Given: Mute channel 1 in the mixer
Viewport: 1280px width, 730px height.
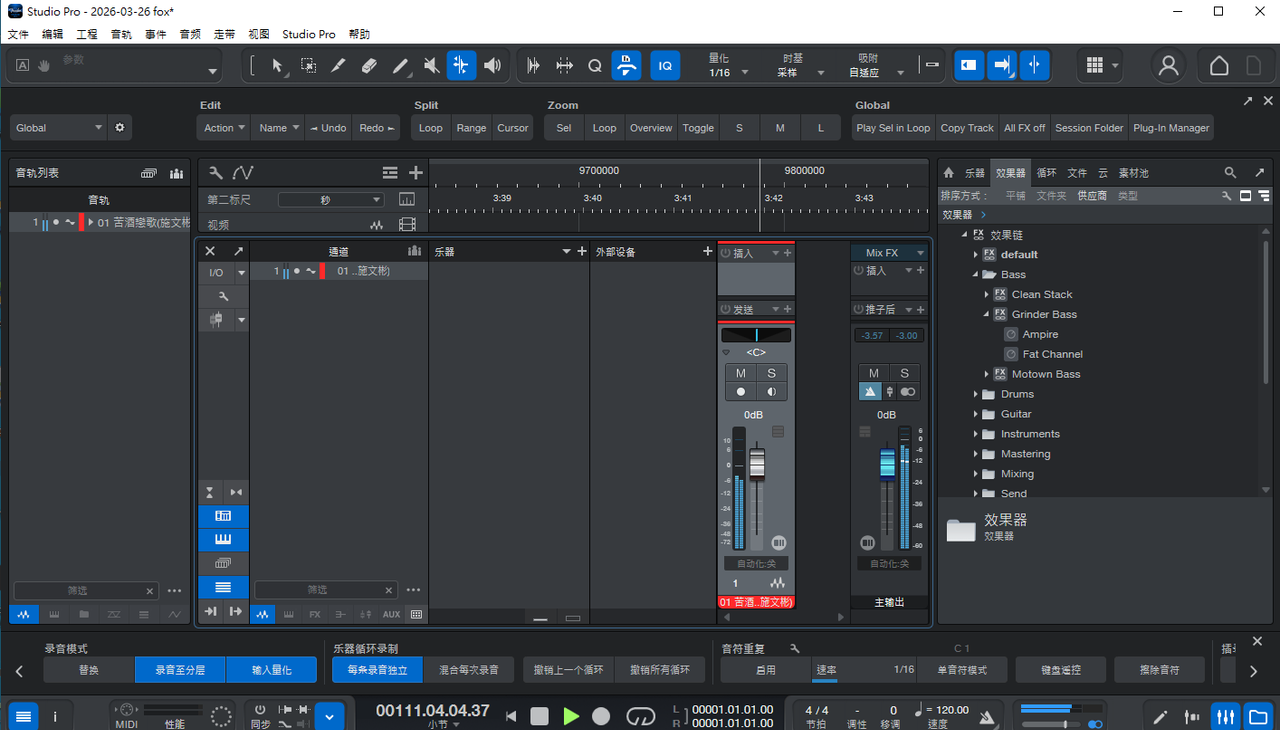Looking at the screenshot, I should click(740, 373).
